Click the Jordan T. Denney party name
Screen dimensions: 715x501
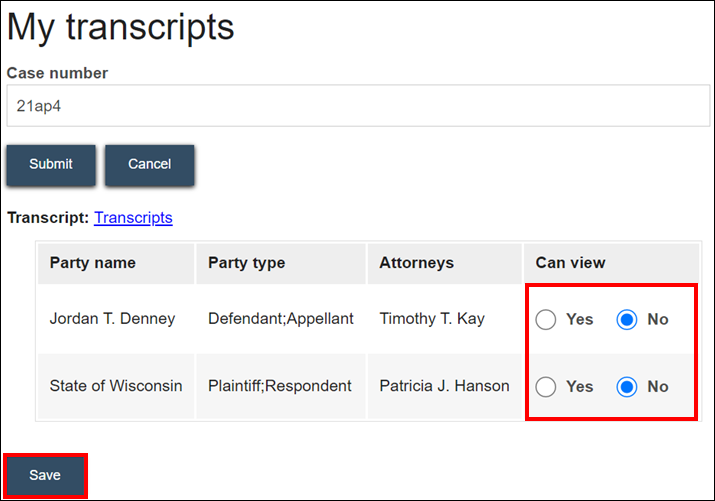coord(112,319)
